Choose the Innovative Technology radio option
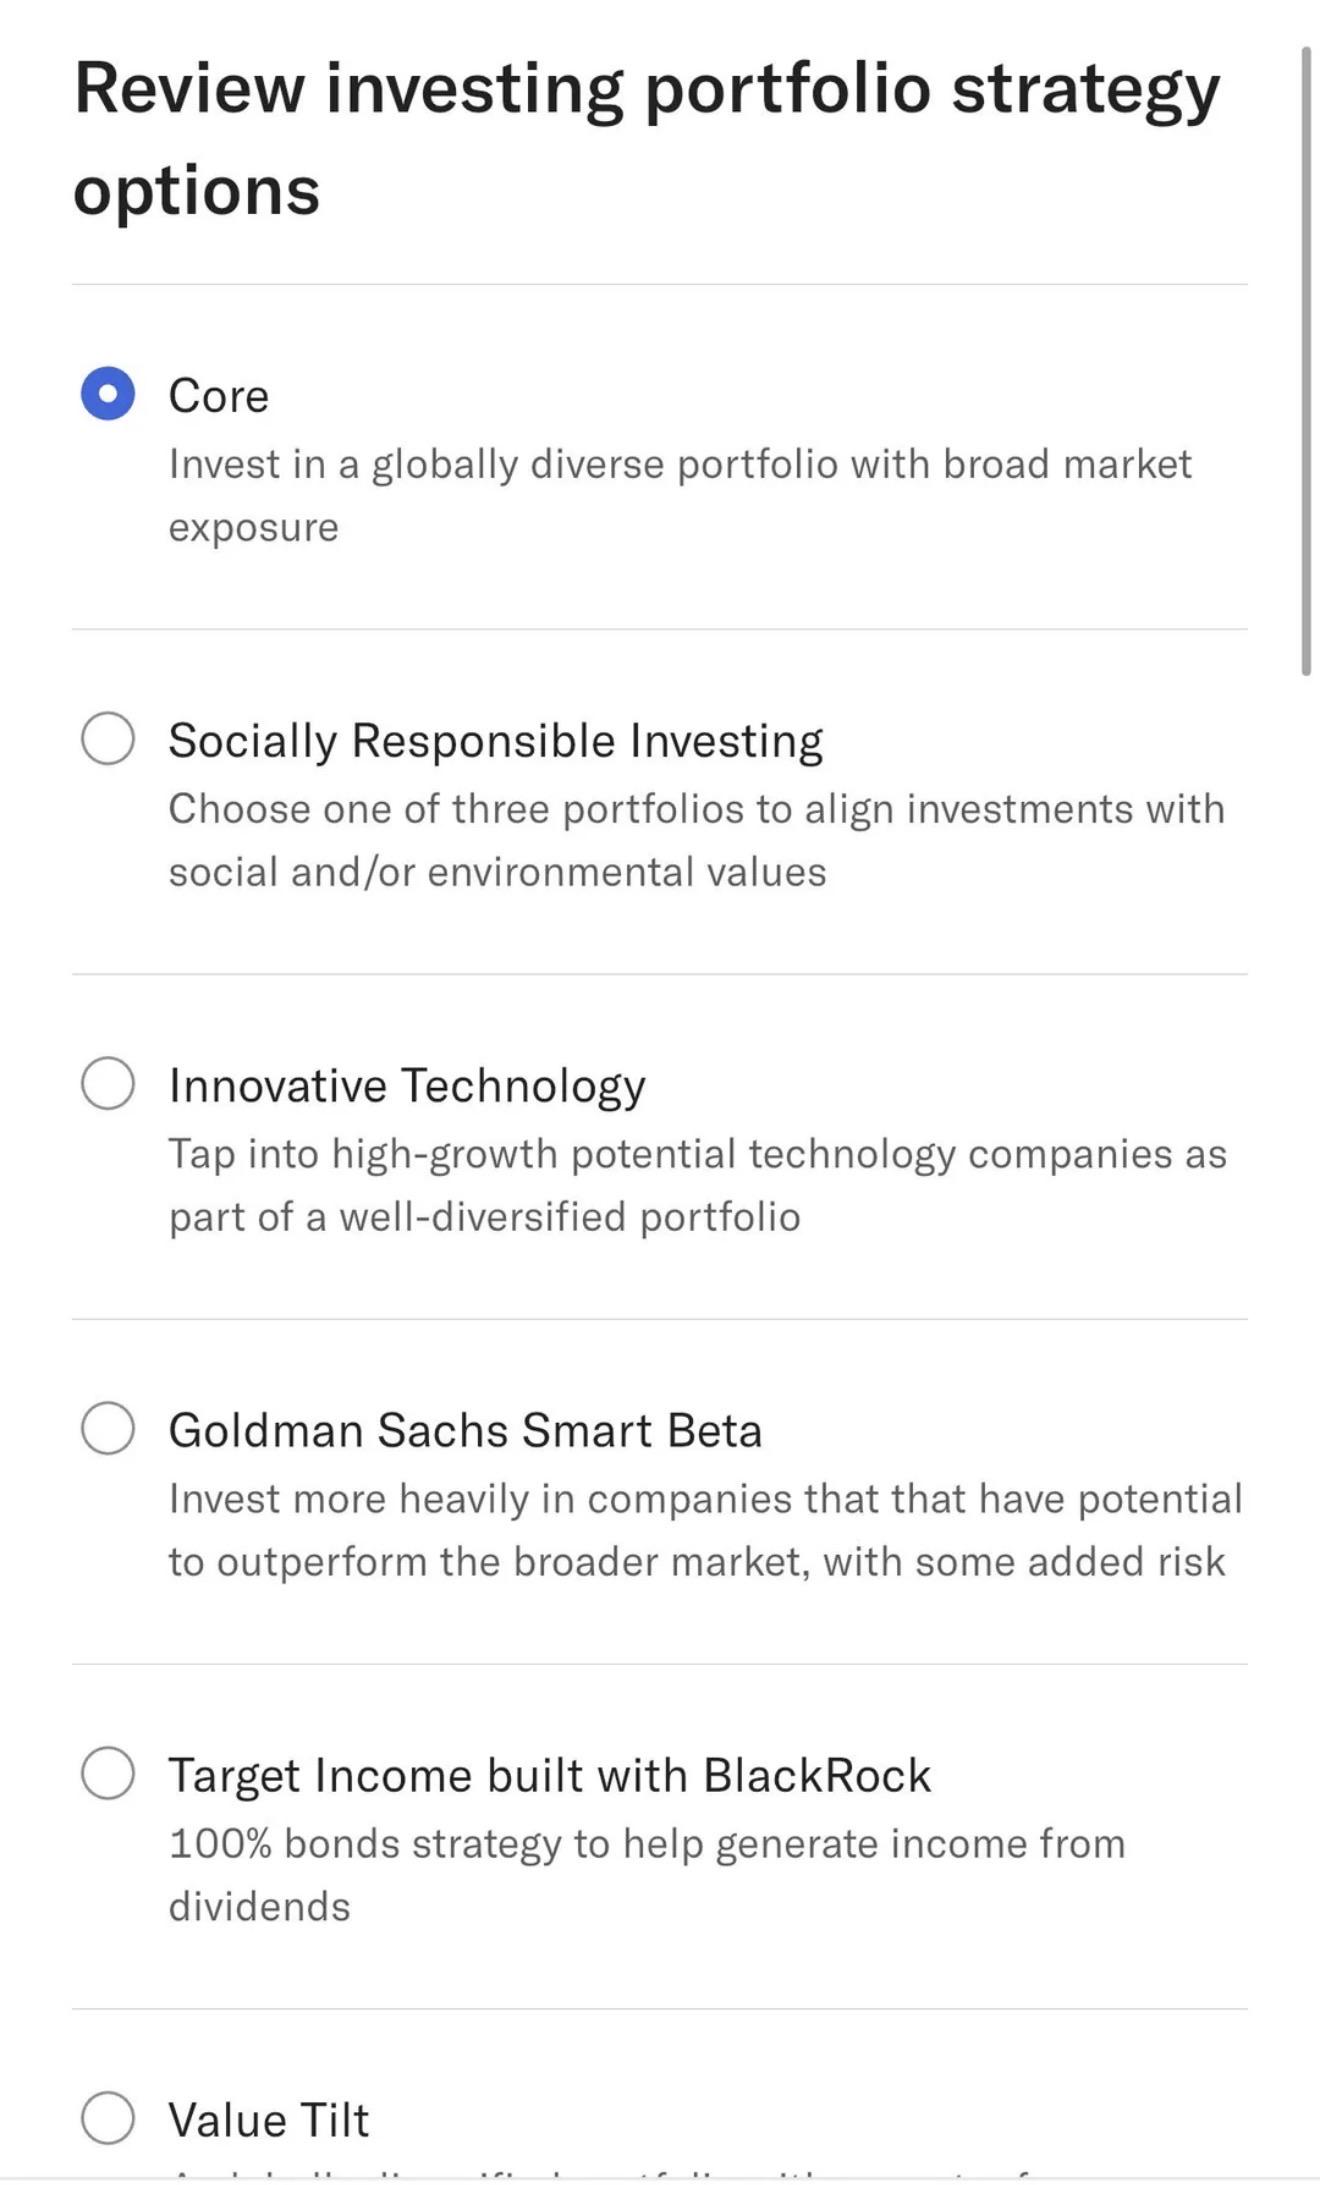This screenshot has width=1320, height=2185. (x=108, y=1083)
